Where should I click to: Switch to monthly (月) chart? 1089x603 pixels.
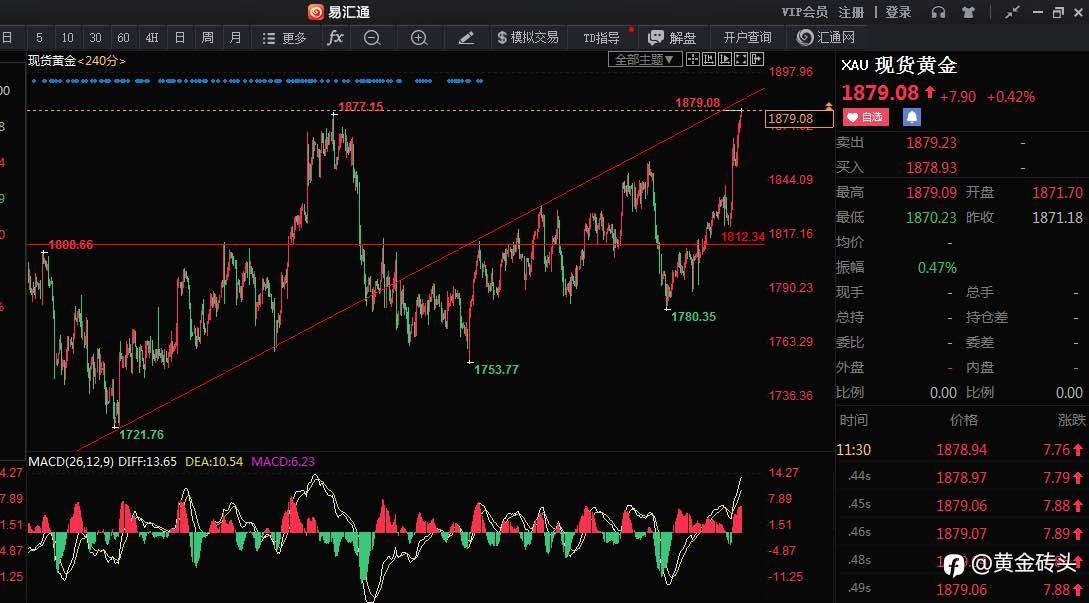(x=235, y=38)
